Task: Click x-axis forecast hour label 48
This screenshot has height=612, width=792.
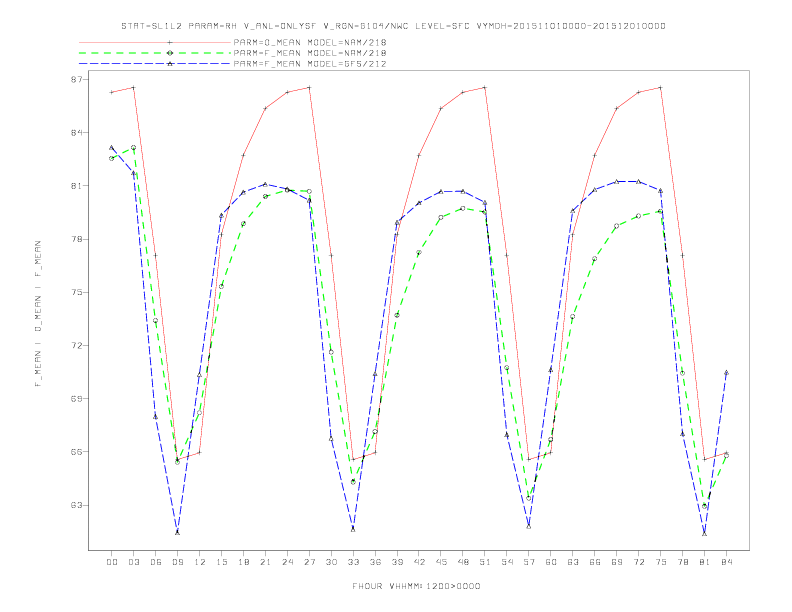Action: tap(463, 562)
